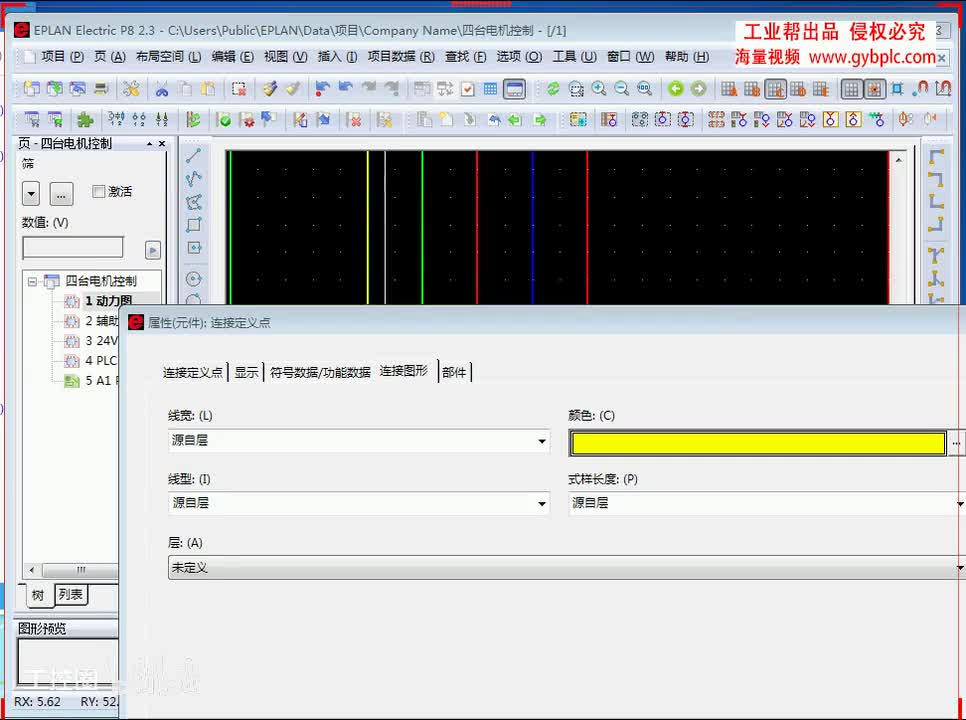Open the 插入(I) menu
966x720 pixels.
pos(337,57)
